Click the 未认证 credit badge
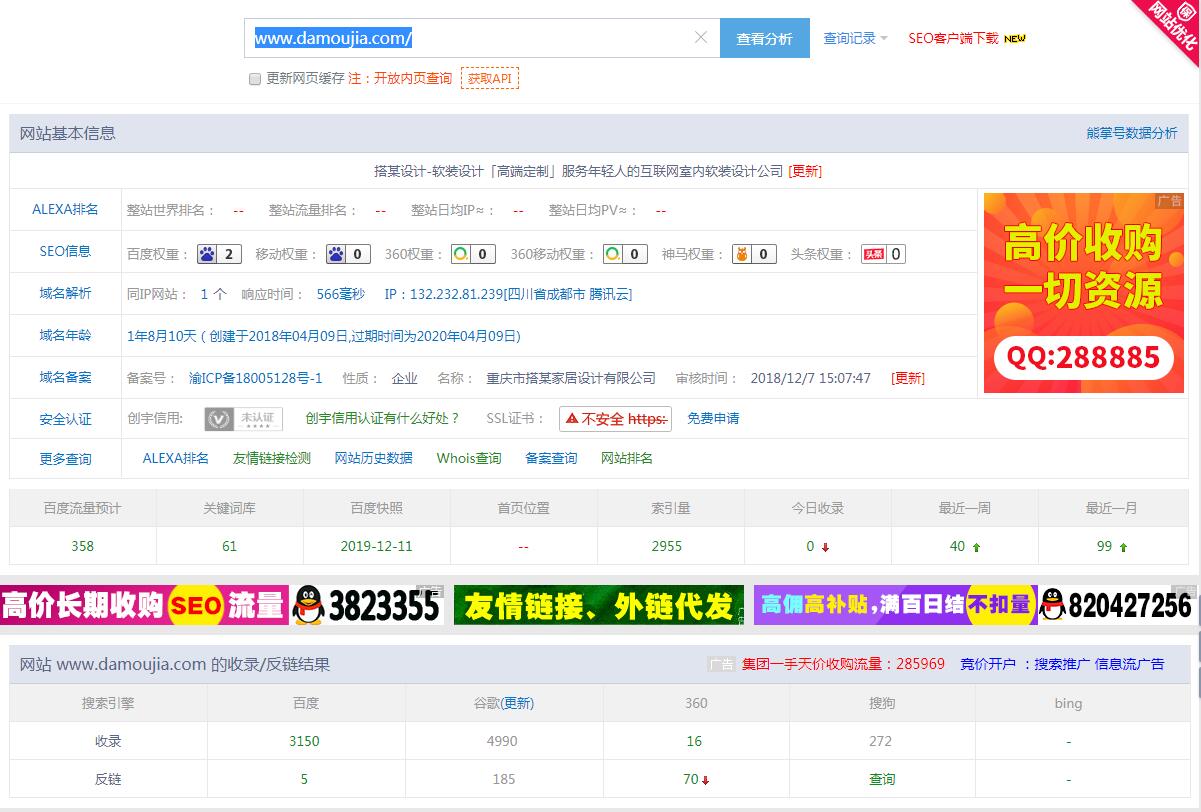The image size is (1201, 812). point(244,419)
